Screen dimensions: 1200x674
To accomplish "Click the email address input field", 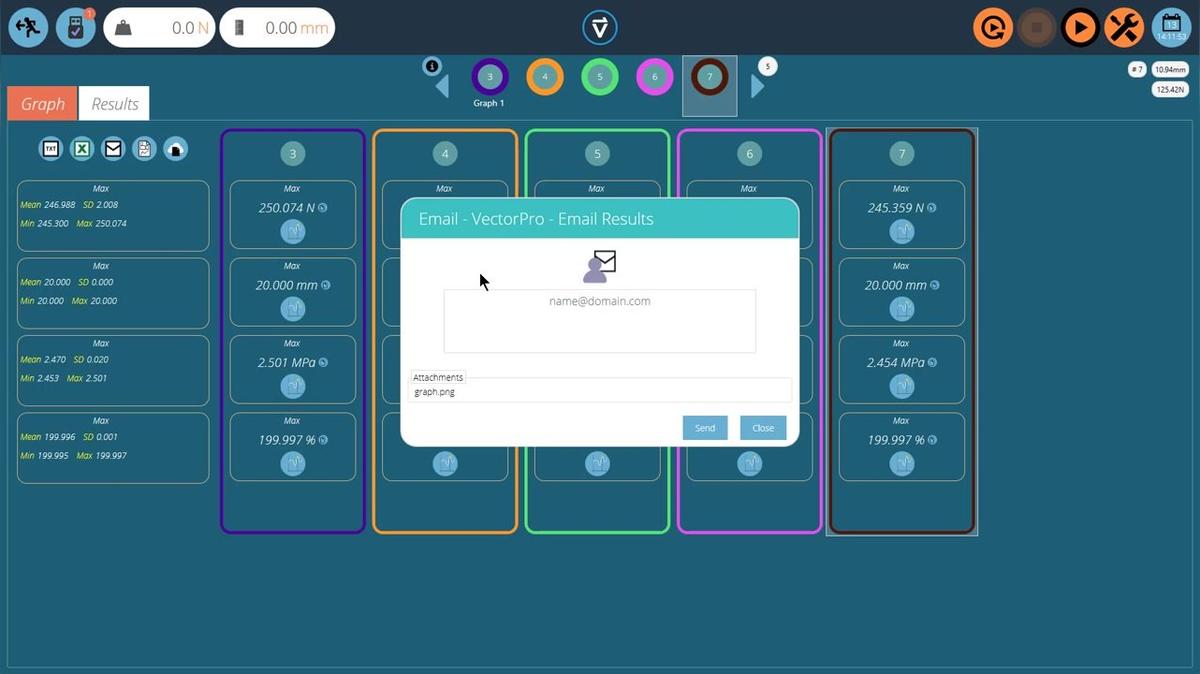I will point(600,321).
